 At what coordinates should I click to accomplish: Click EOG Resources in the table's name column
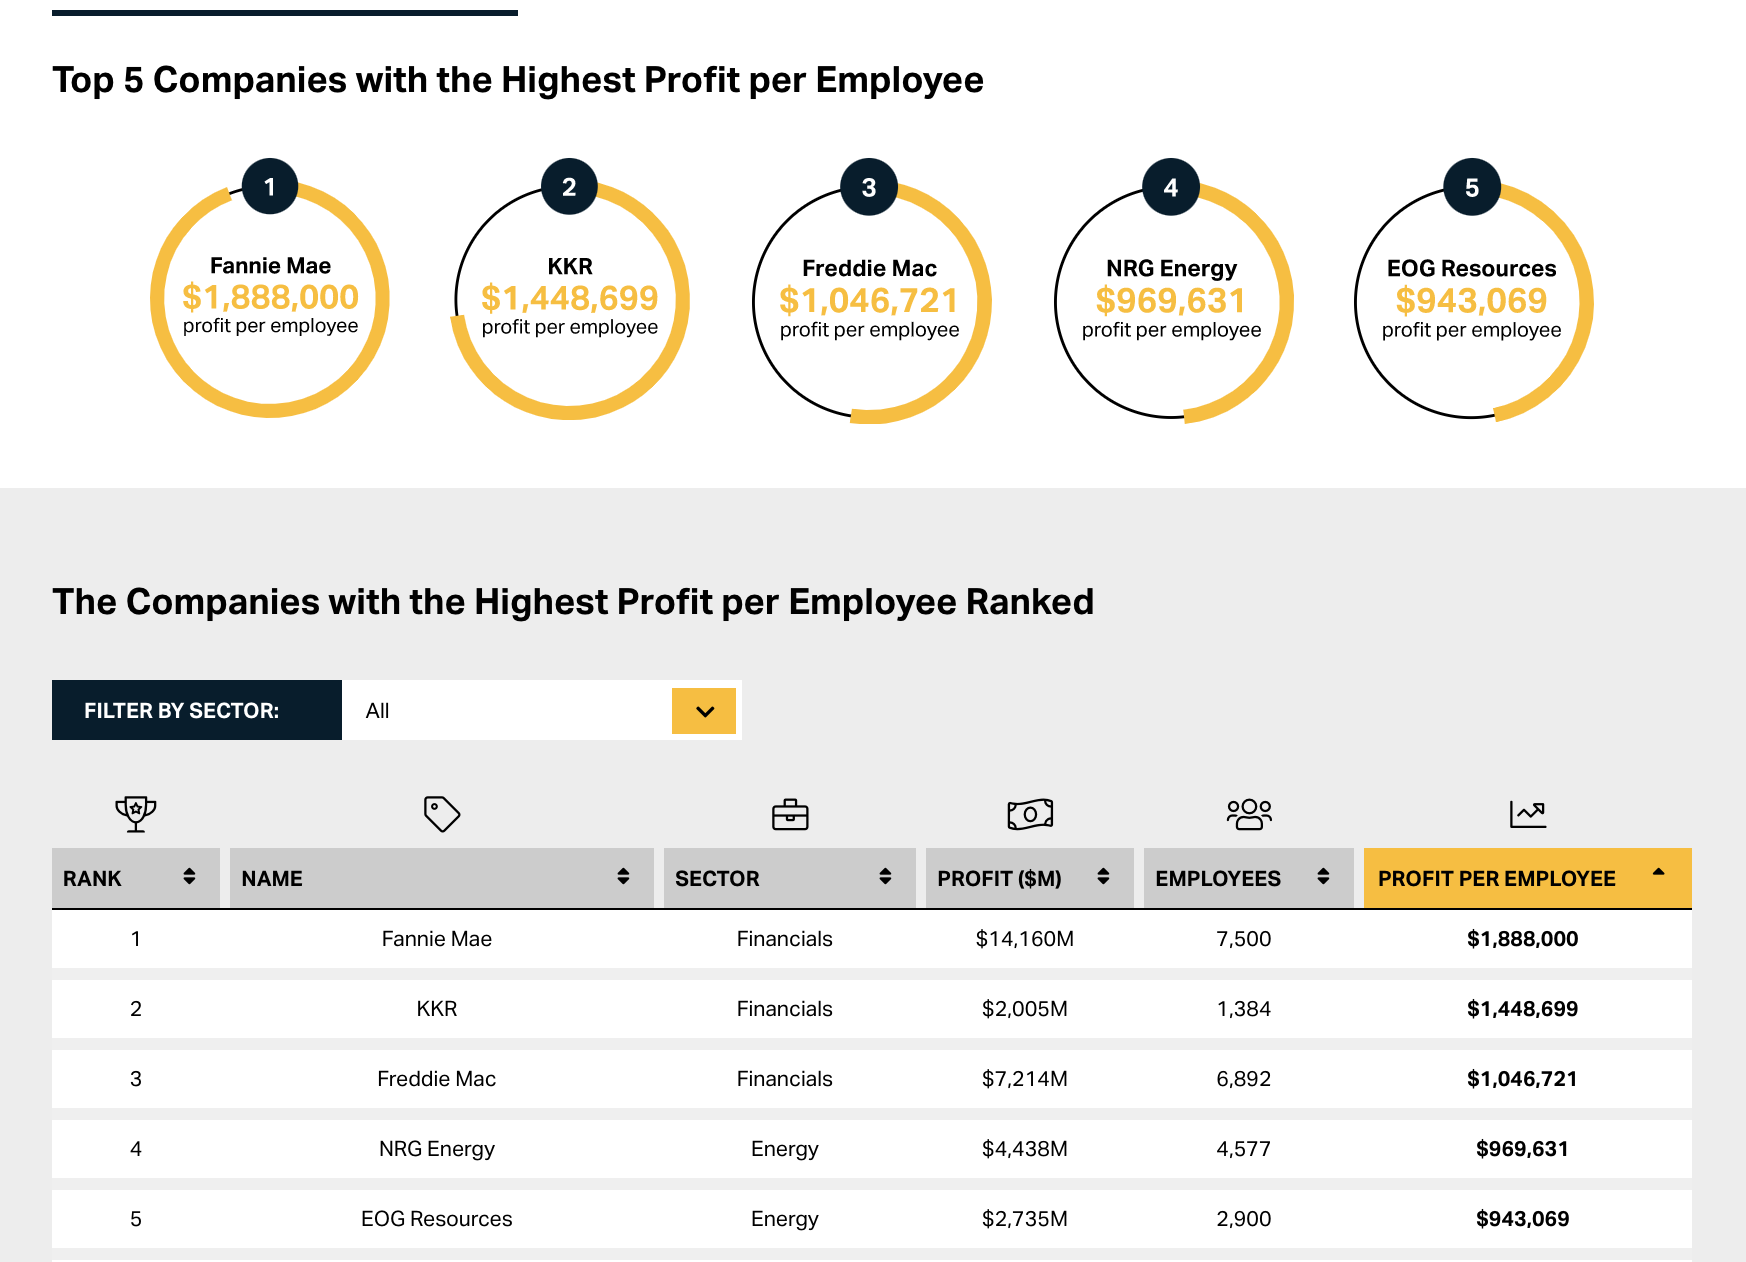pos(437,1219)
